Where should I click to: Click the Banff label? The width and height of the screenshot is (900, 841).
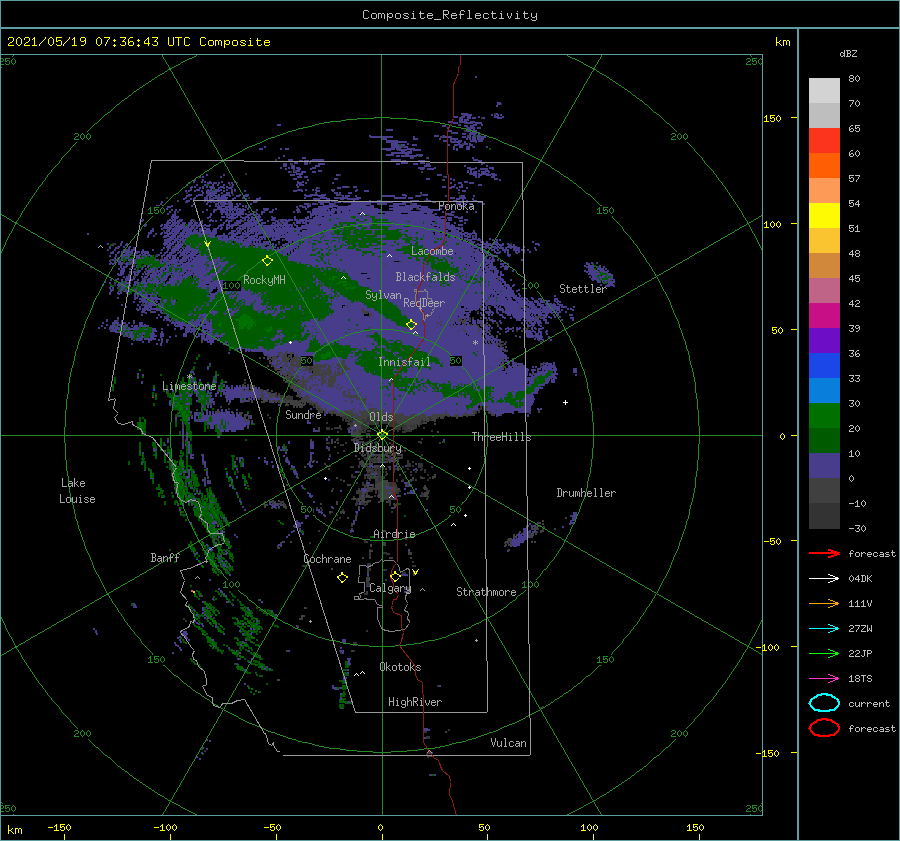(165, 557)
